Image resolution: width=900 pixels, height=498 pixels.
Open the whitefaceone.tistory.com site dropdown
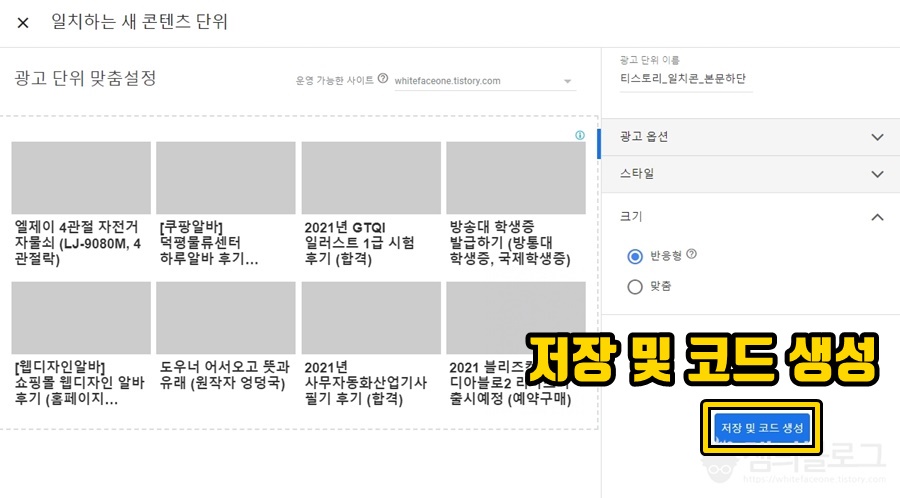(484, 81)
